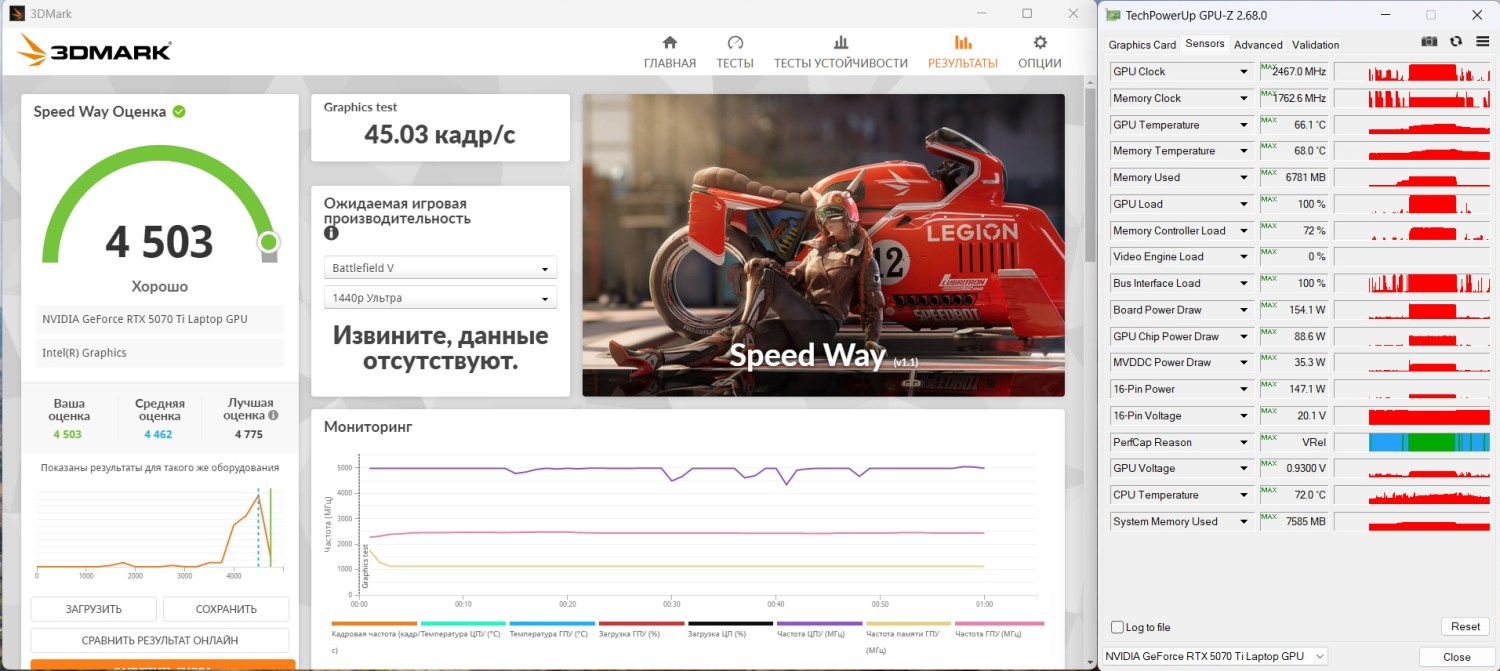Click the Speed Way Legion motorcycle thumbnail
This screenshot has height=671, width=1500.
tap(823, 245)
